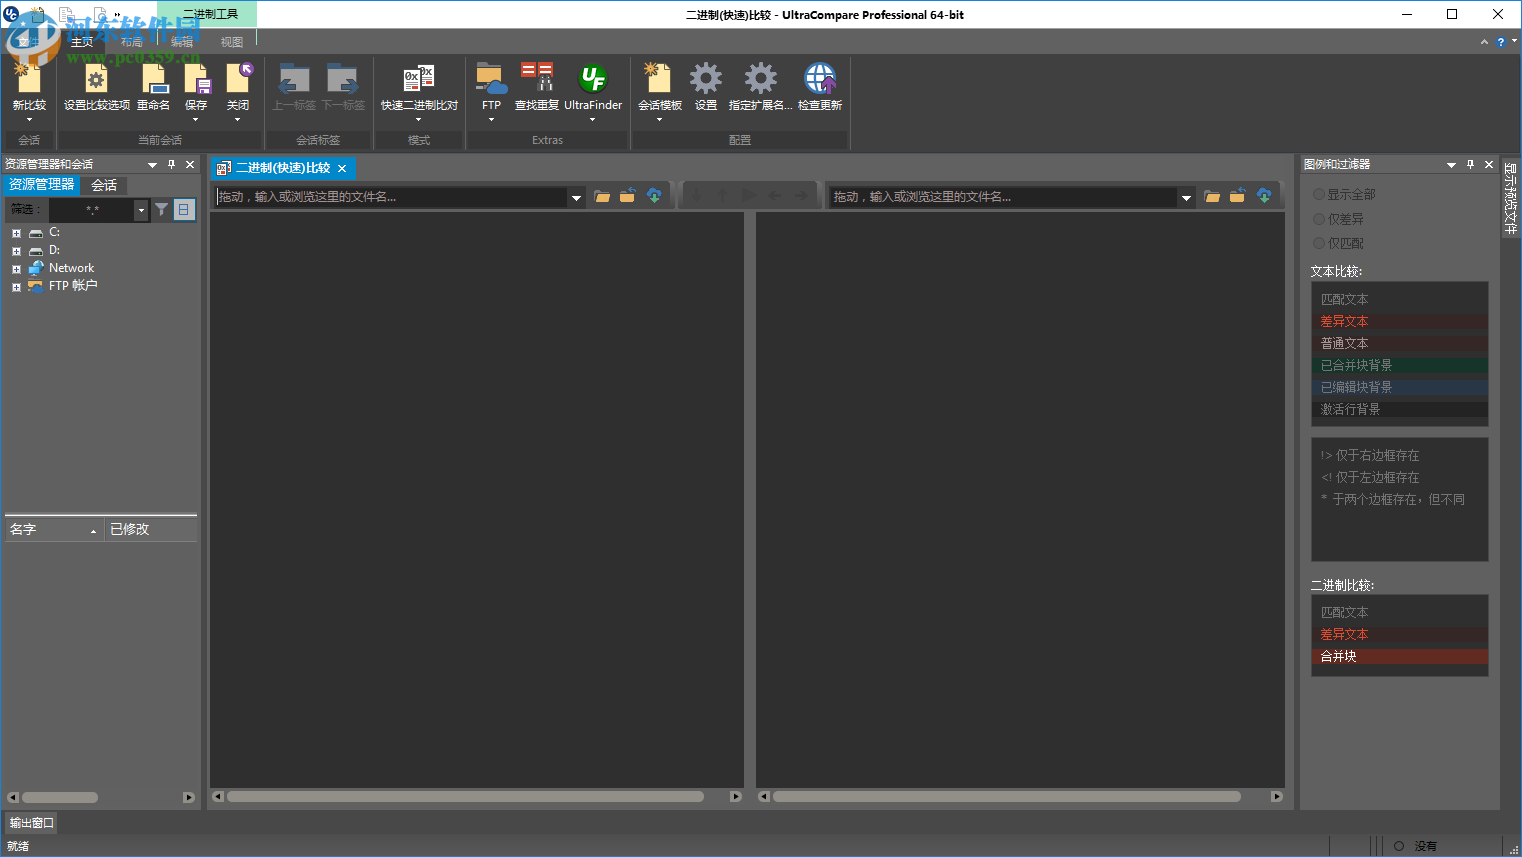Select 显示全部 radio button
Screen dimensions: 1522x857
click(1319, 194)
